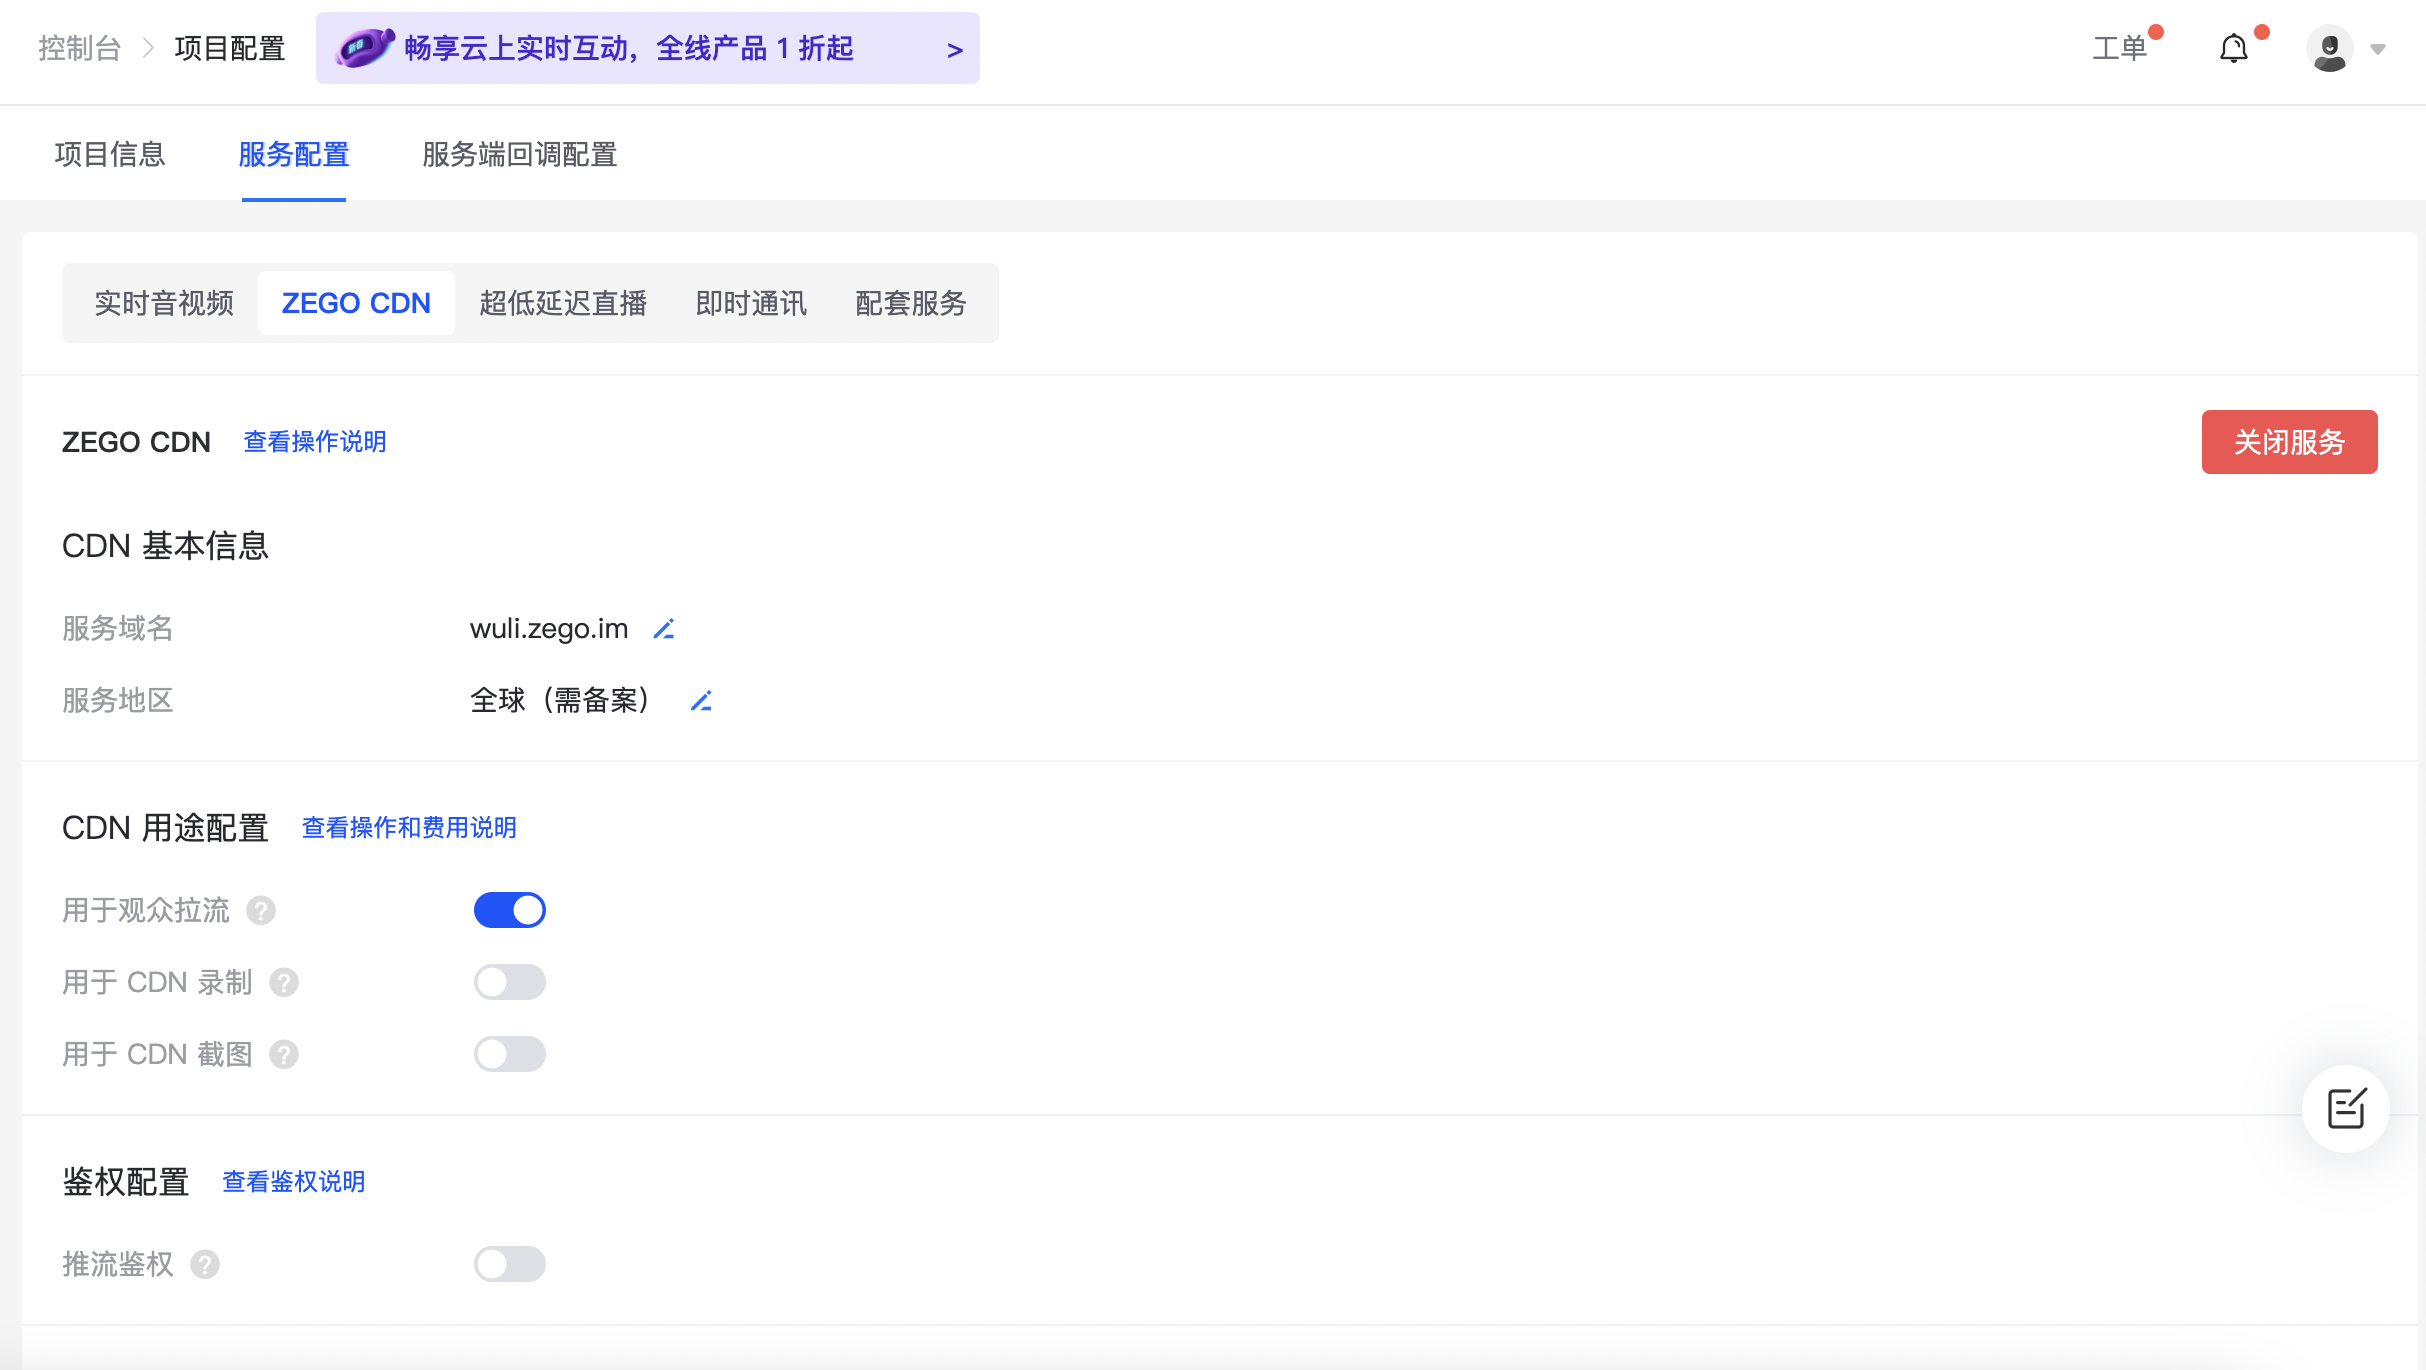Select the 服务配置 tab
The image size is (2426, 1370).
pos(294,154)
